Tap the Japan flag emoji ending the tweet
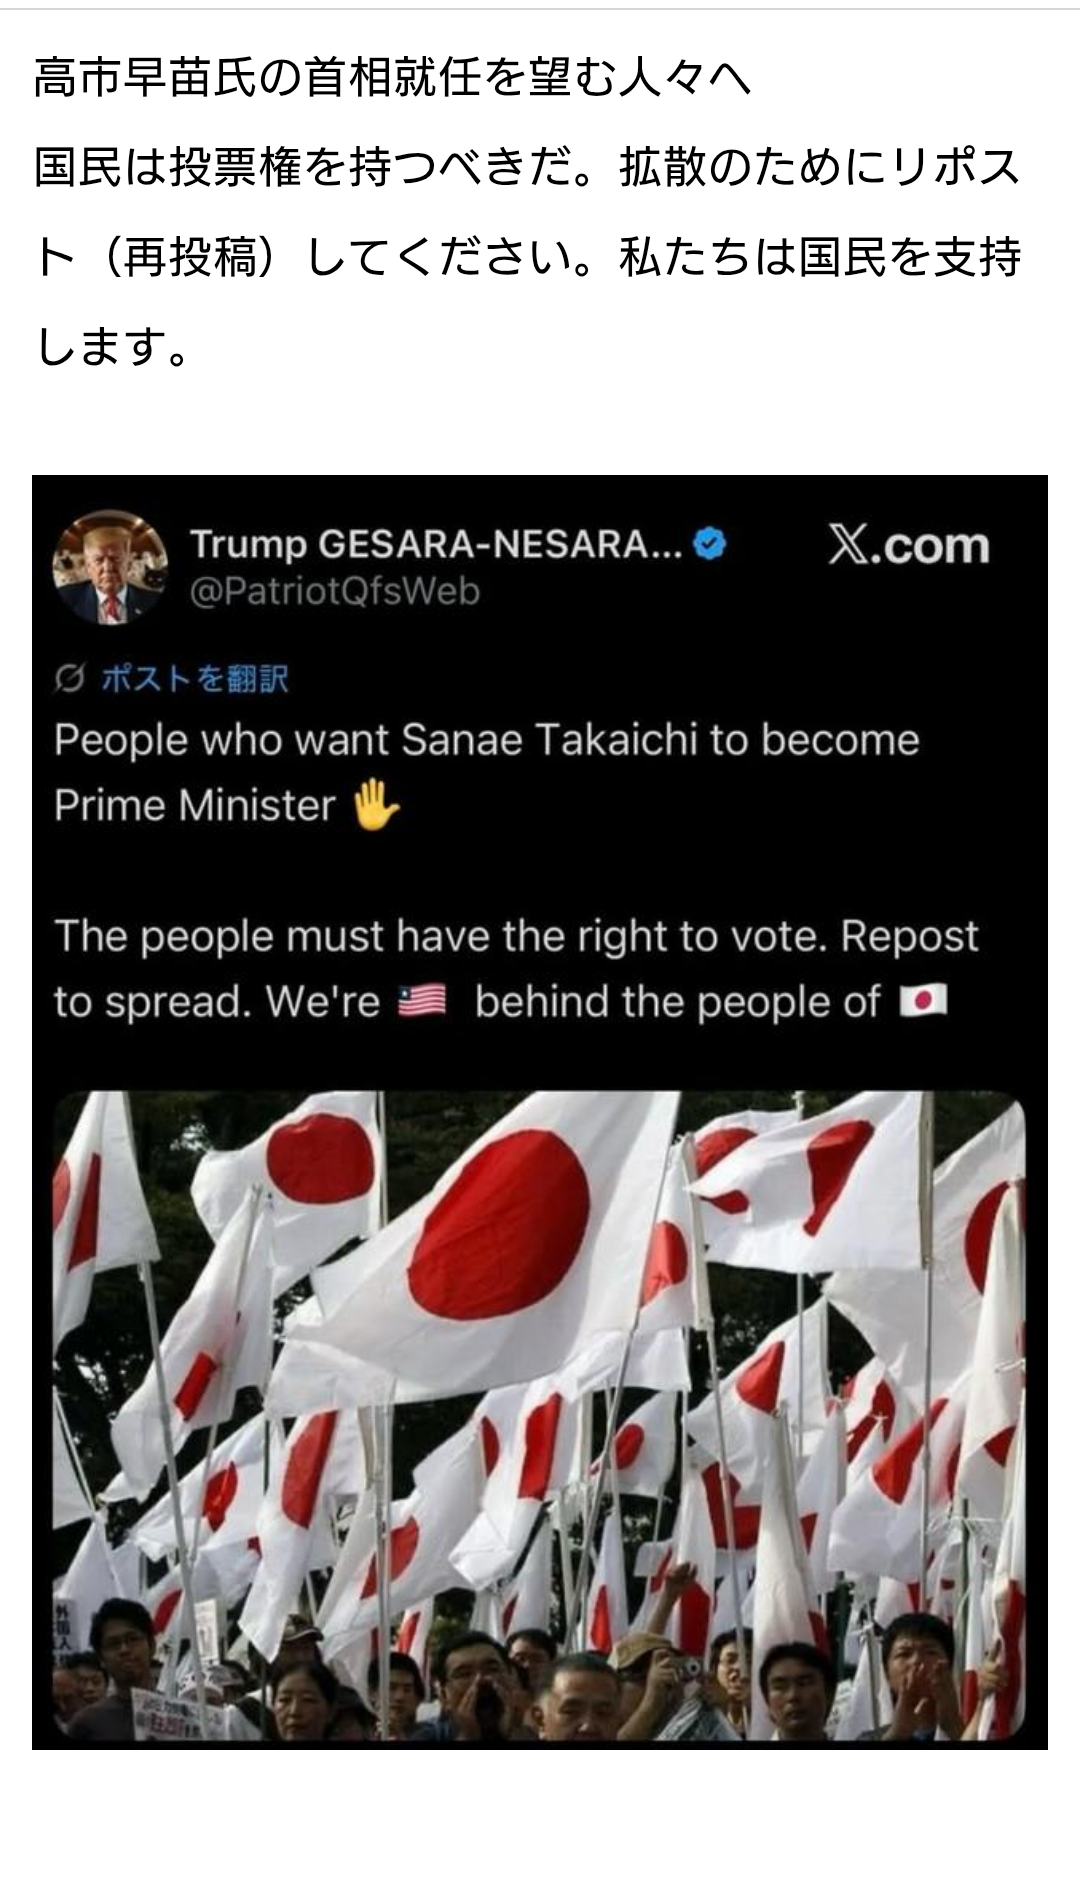 pos(923,1000)
